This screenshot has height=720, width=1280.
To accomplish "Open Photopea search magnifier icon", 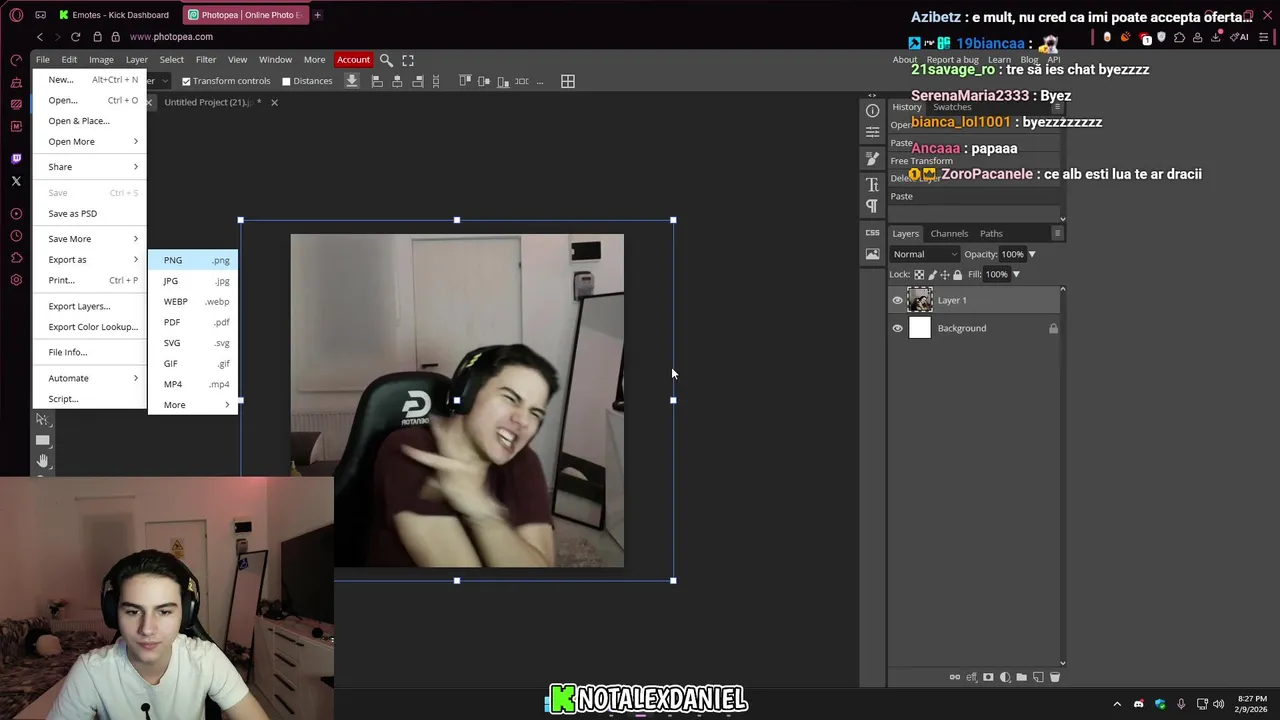I will point(386,60).
